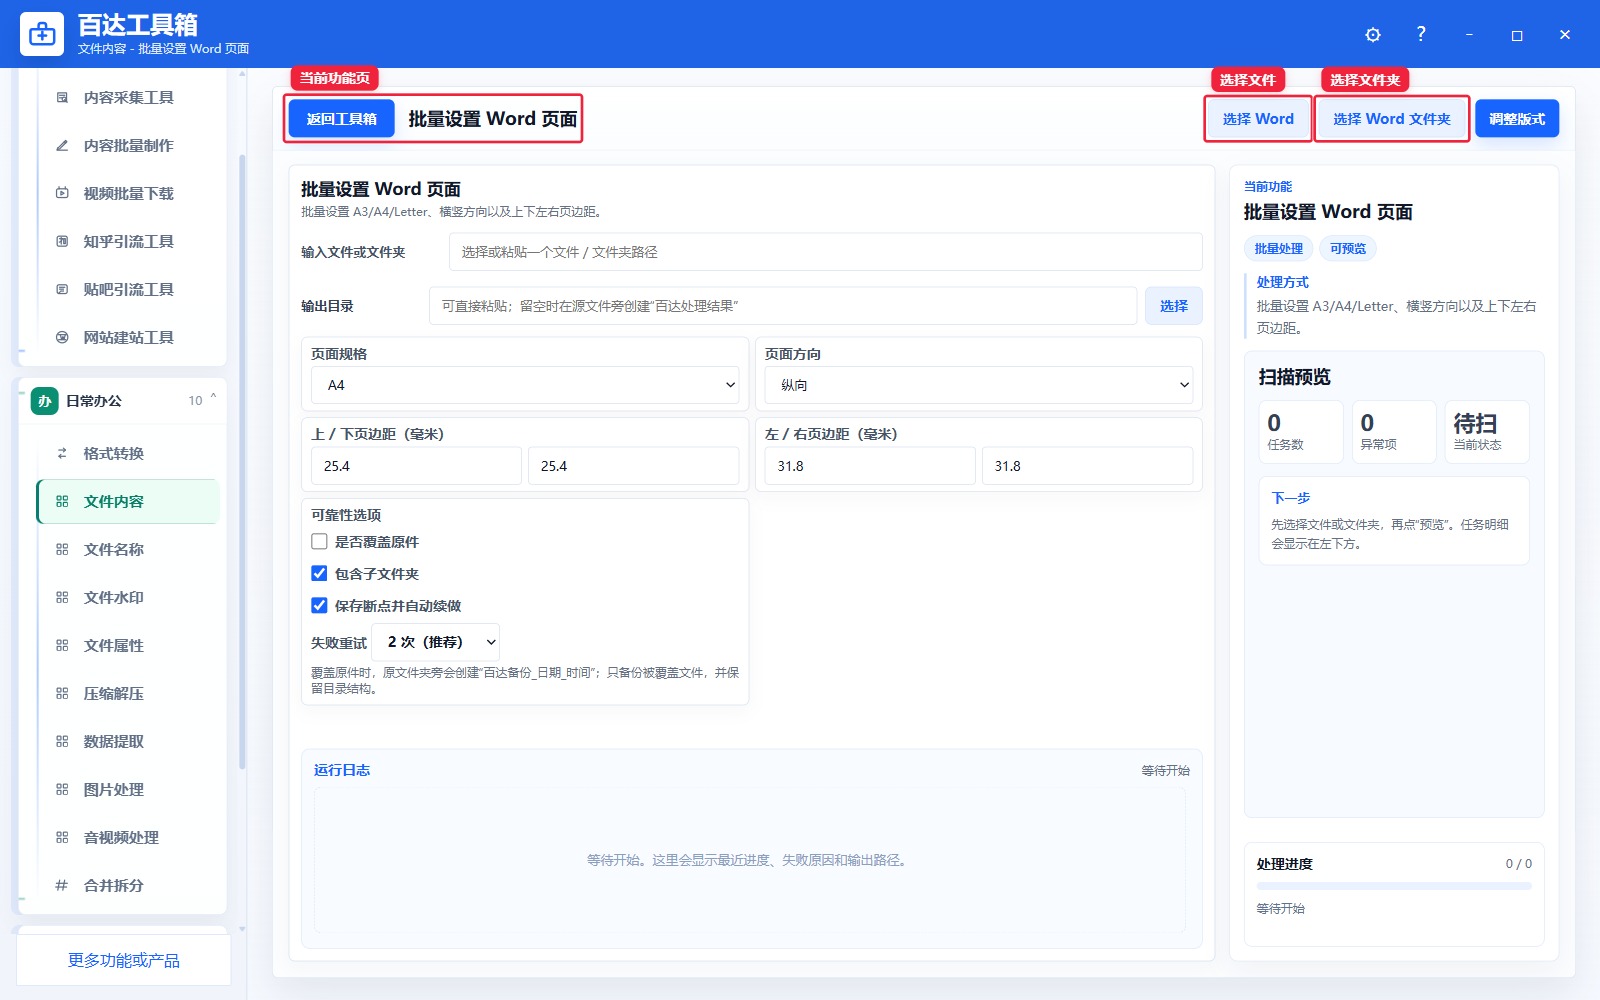This screenshot has width=1600, height=1000.
Task: Click the top margin 25.4 field
Action: (416, 466)
